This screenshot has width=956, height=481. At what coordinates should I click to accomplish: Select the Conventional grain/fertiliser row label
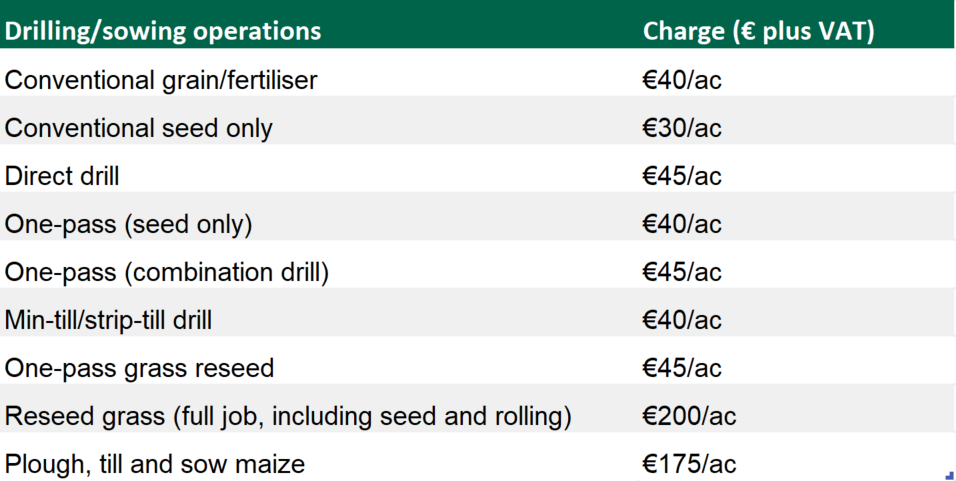161,80
